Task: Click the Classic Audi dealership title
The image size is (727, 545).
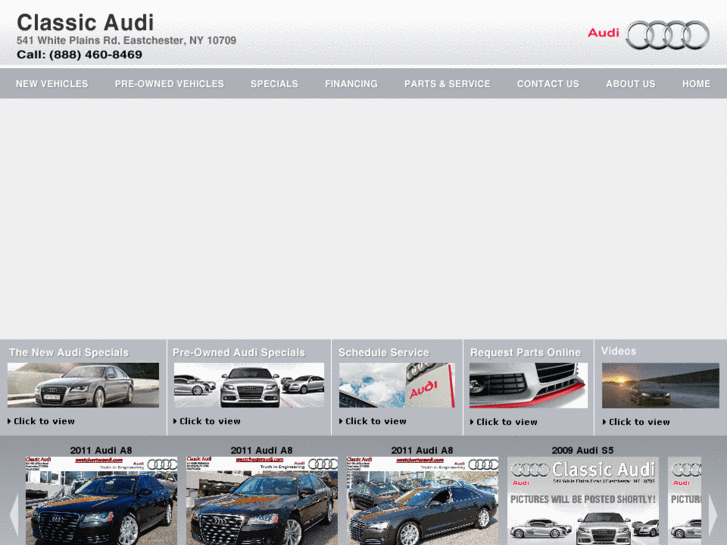Action: coord(85,23)
